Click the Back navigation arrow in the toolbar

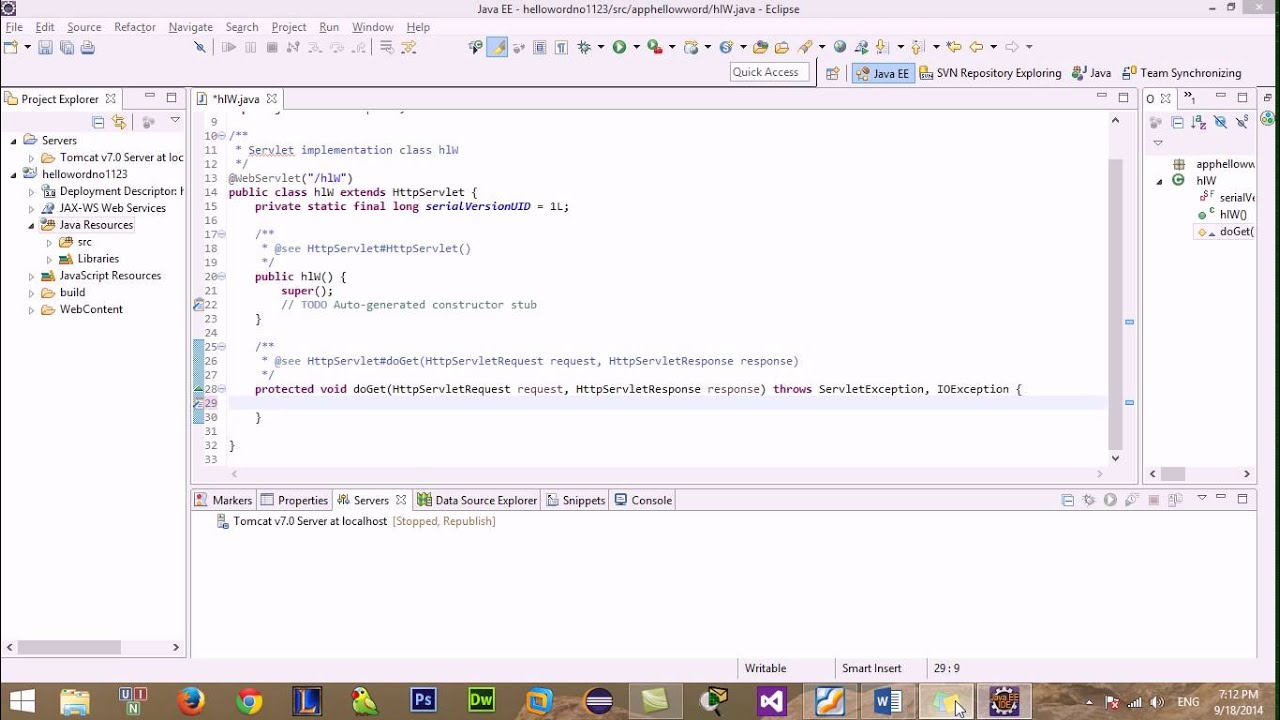click(x=976, y=47)
